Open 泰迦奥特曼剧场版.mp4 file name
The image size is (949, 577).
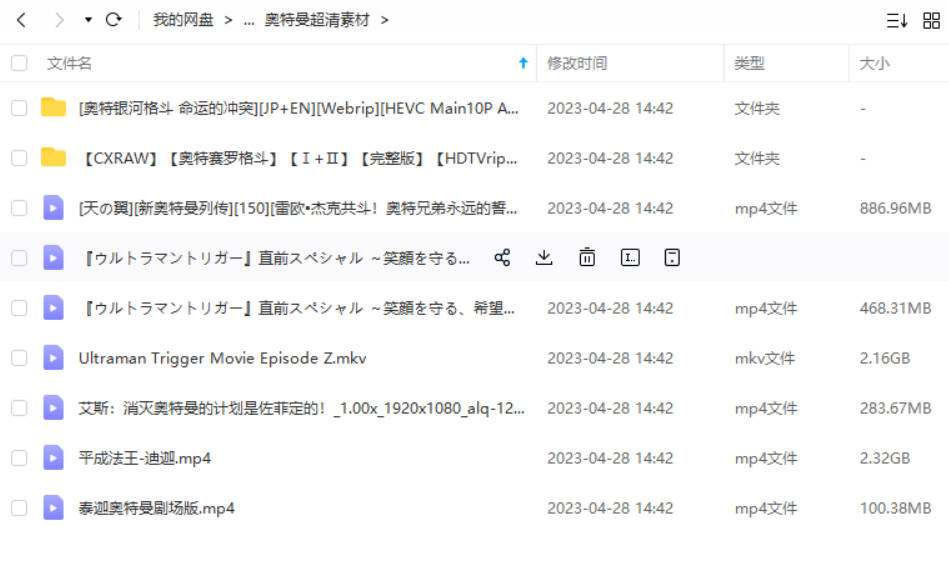coord(156,508)
